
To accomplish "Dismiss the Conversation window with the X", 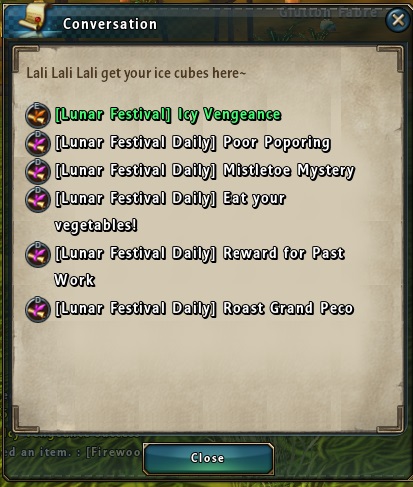I will [398, 20].
